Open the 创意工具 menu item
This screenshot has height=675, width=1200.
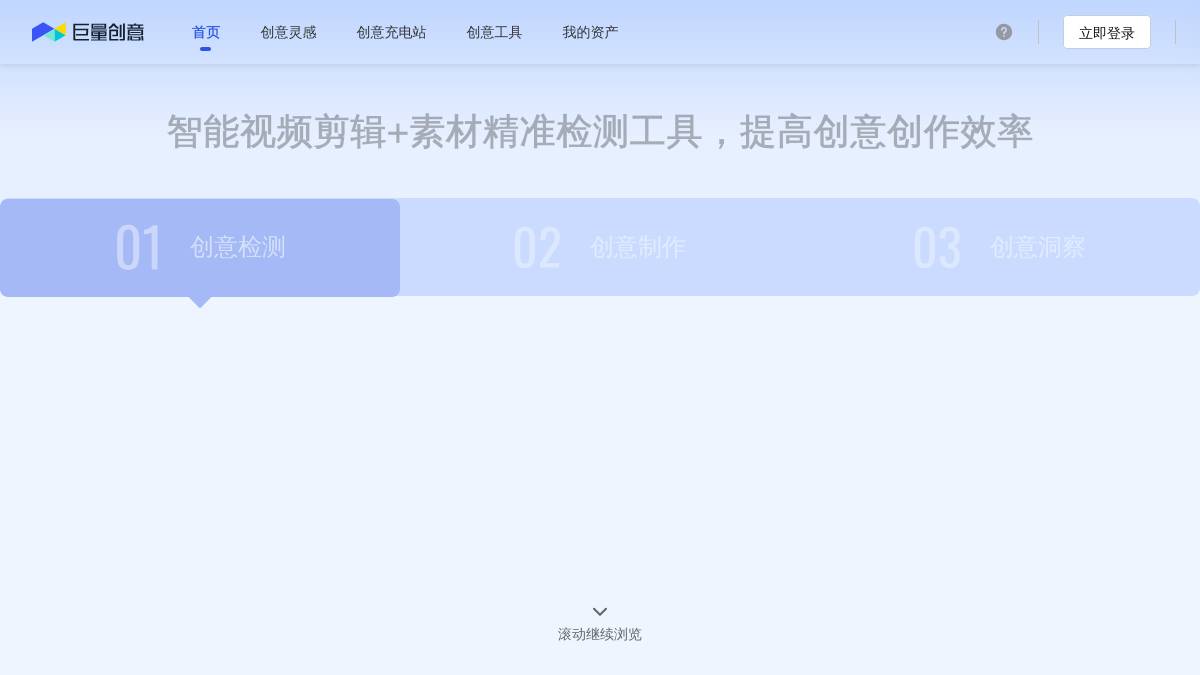(494, 32)
